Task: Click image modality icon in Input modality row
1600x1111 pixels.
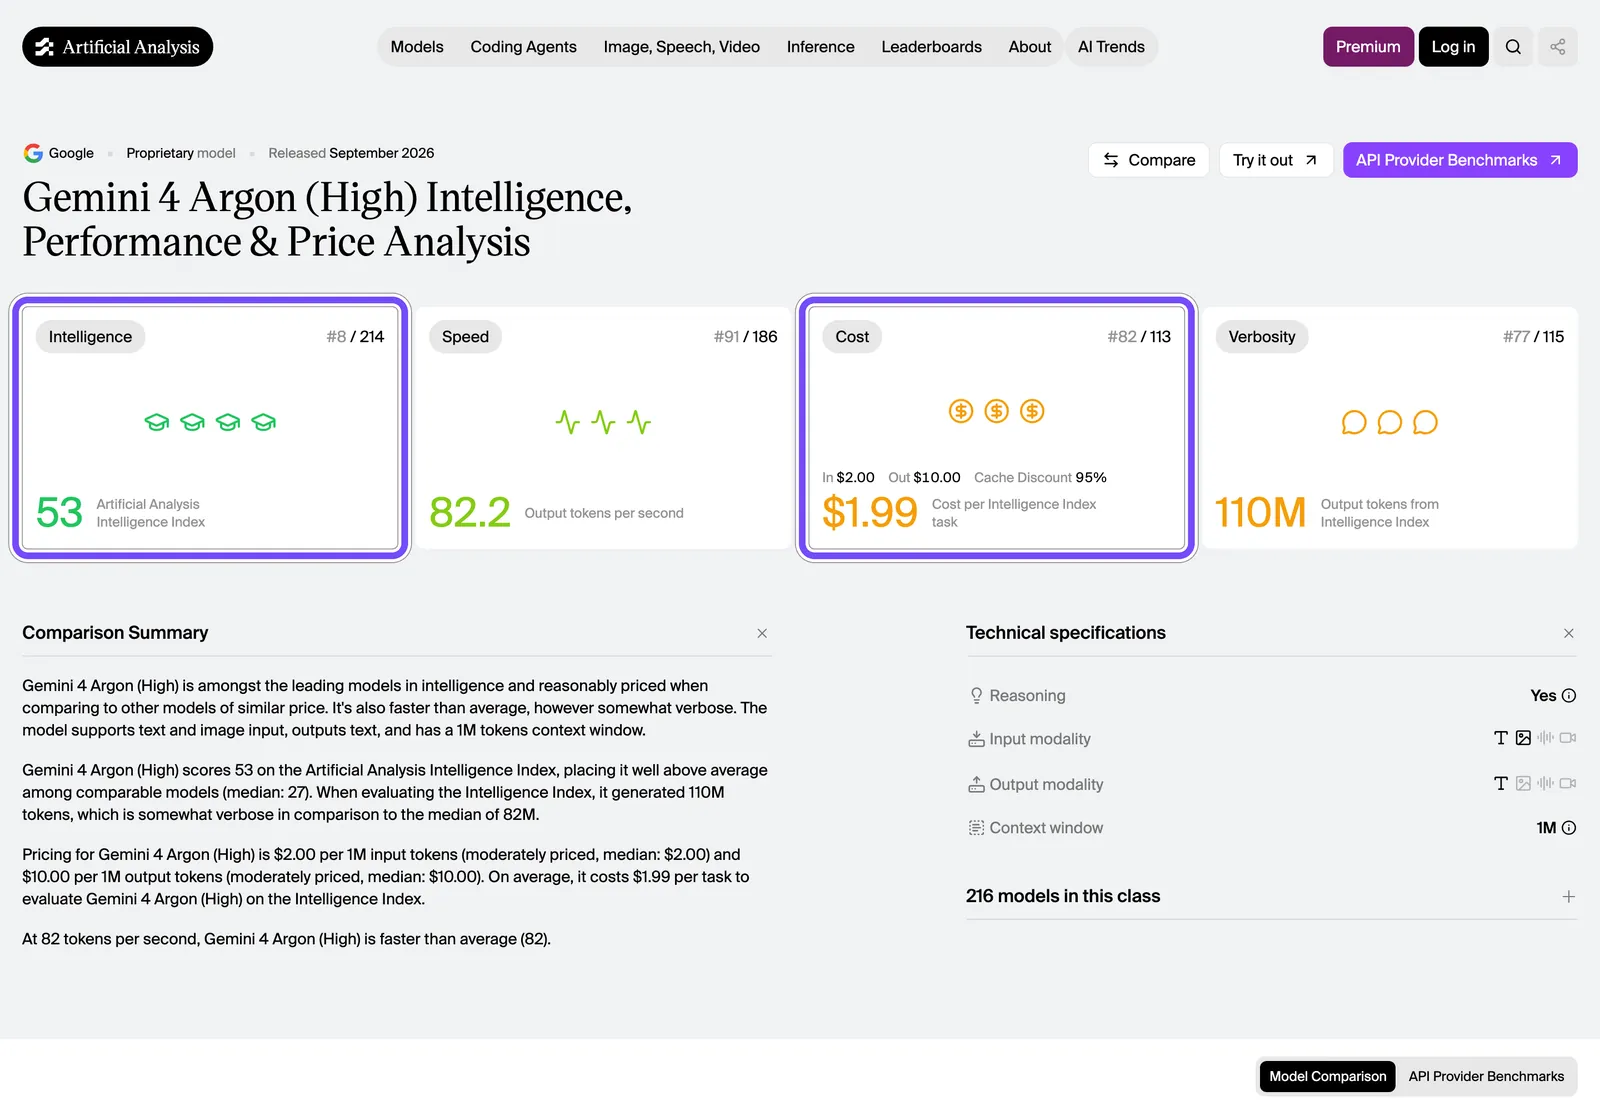Action: coord(1523,738)
